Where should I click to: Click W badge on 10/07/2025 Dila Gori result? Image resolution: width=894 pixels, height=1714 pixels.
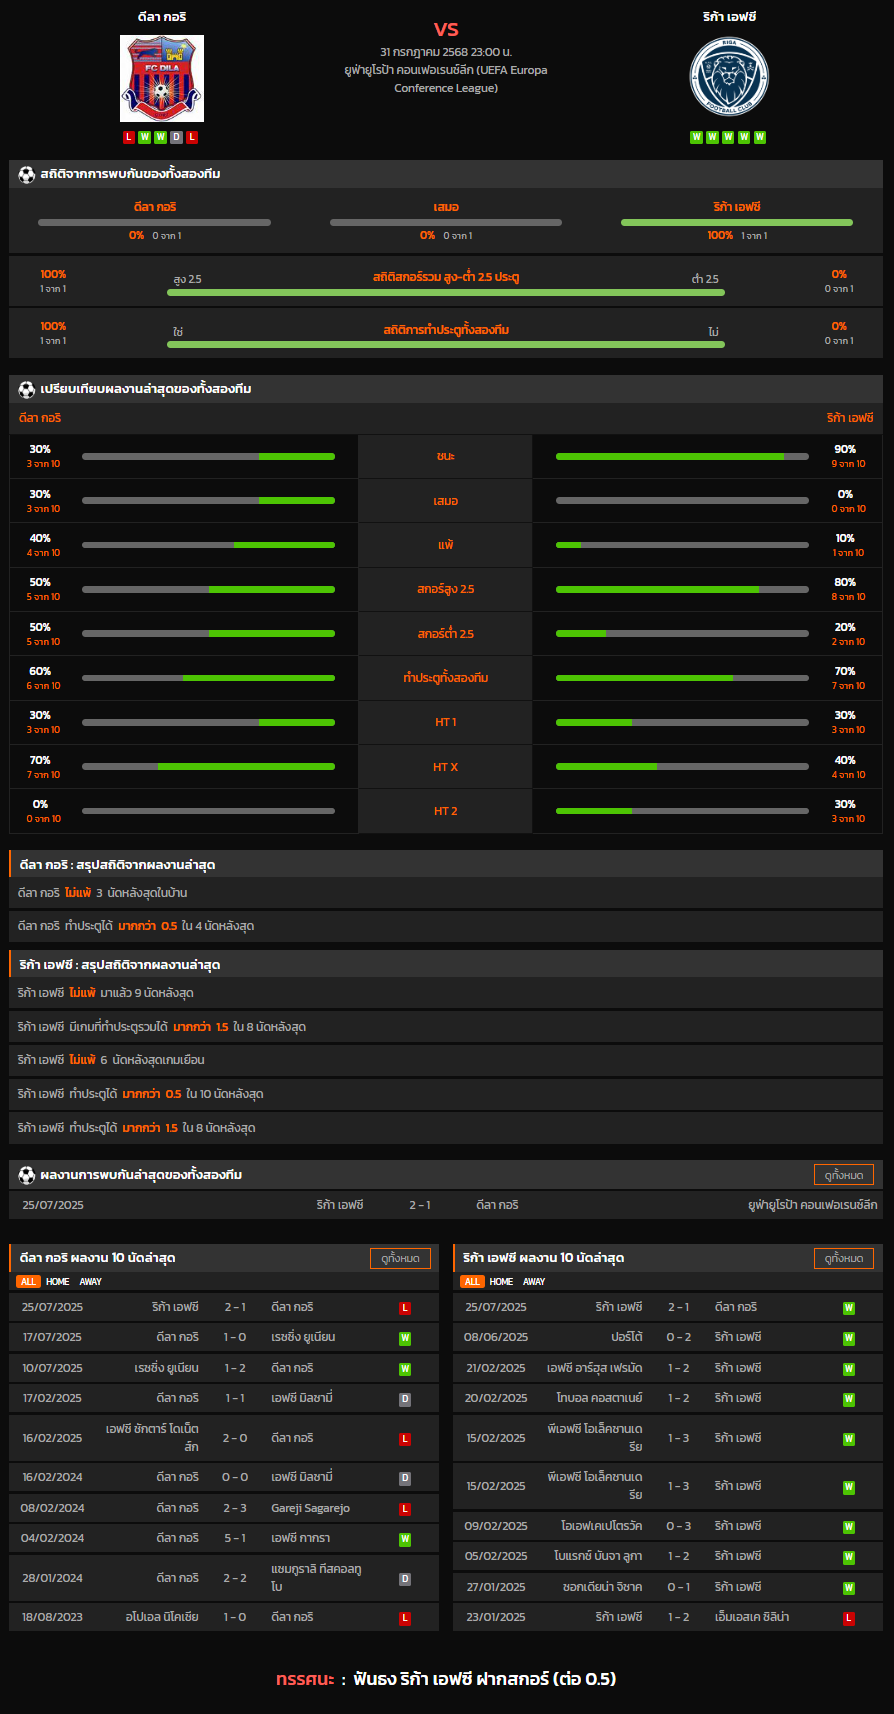(x=405, y=1369)
